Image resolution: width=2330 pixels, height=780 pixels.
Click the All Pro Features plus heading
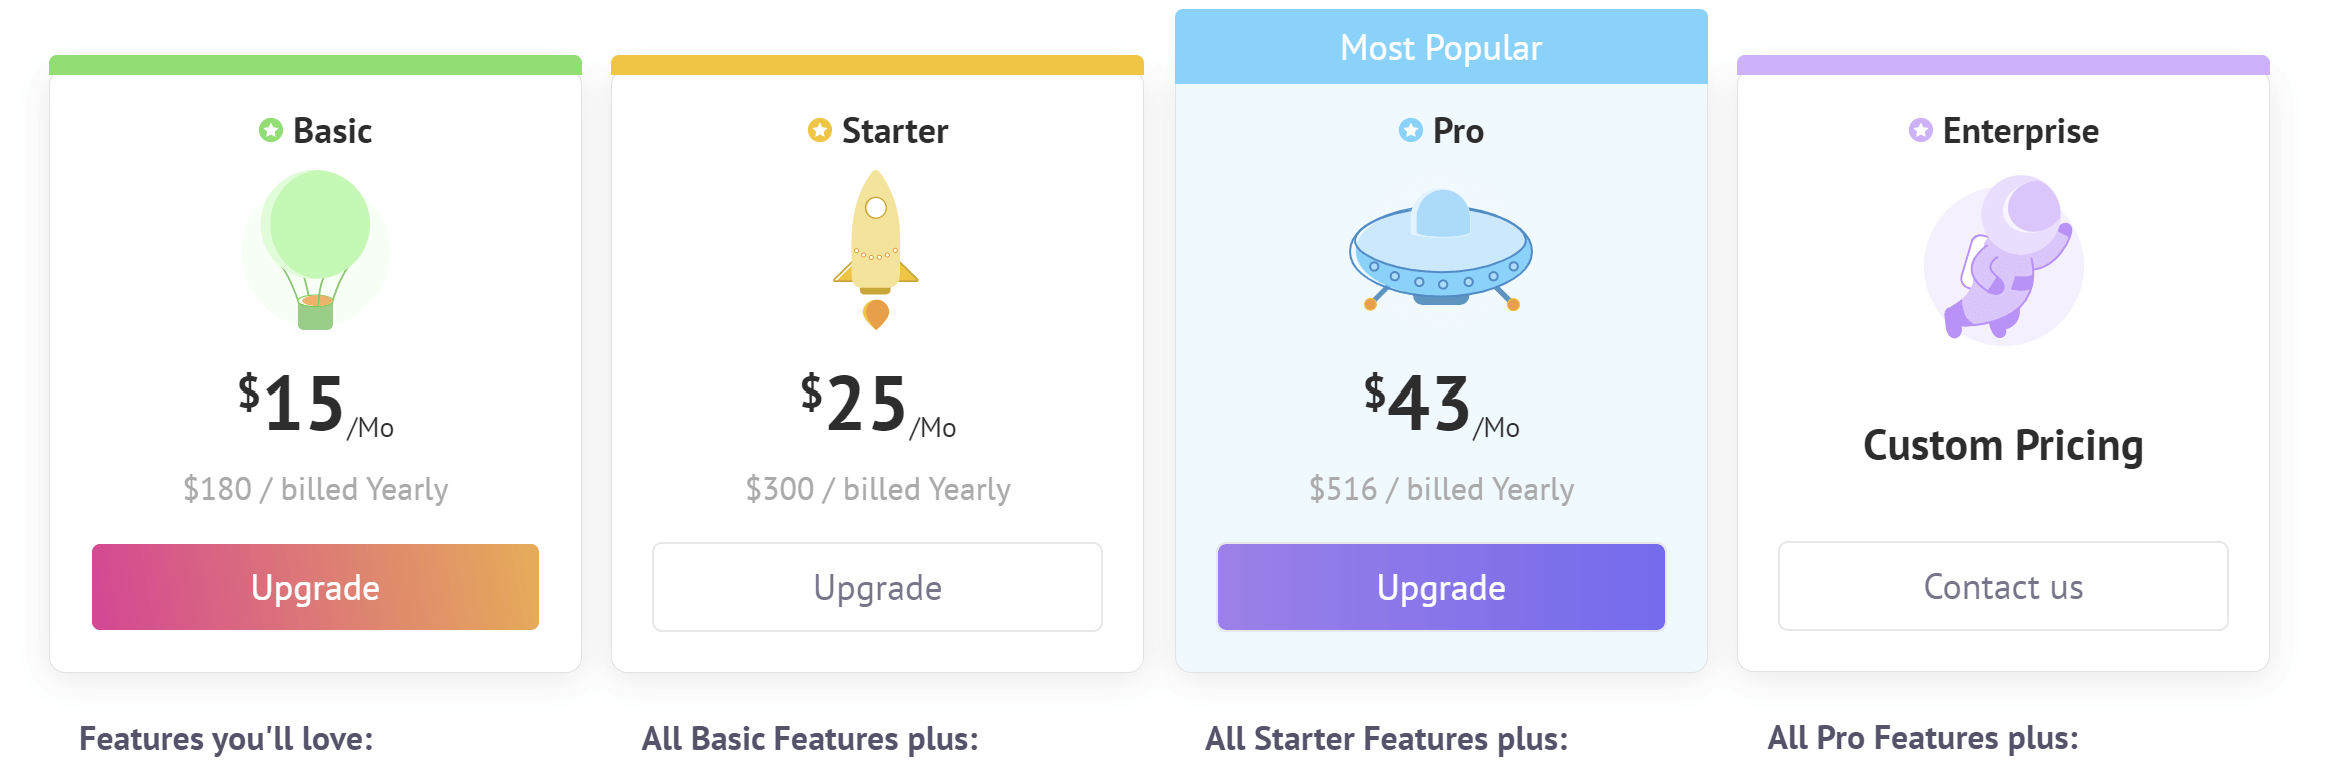click(1922, 738)
